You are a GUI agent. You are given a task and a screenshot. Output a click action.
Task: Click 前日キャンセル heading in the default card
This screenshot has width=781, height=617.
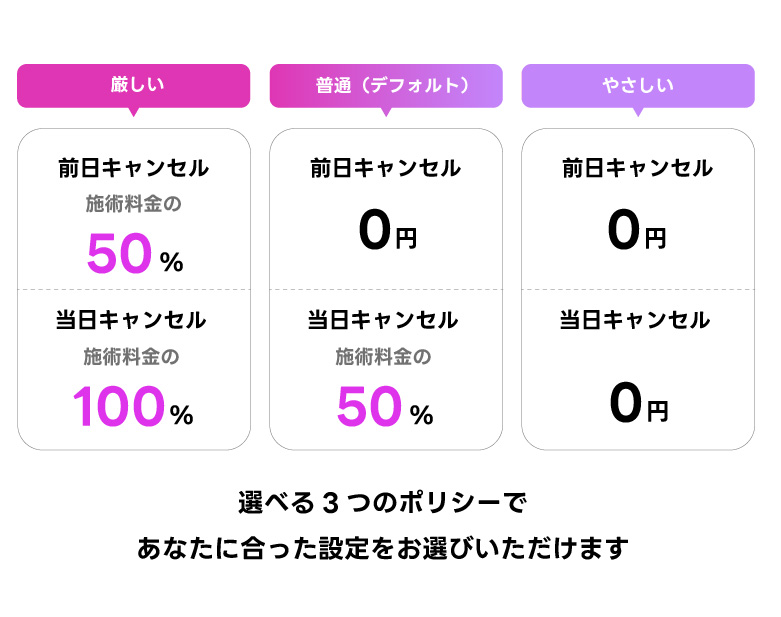386,168
